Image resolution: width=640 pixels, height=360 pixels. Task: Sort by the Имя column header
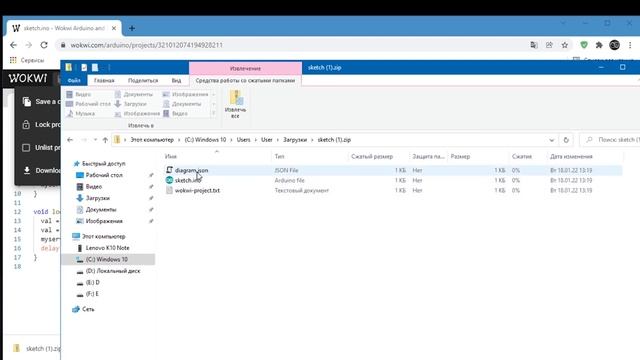click(x=171, y=156)
